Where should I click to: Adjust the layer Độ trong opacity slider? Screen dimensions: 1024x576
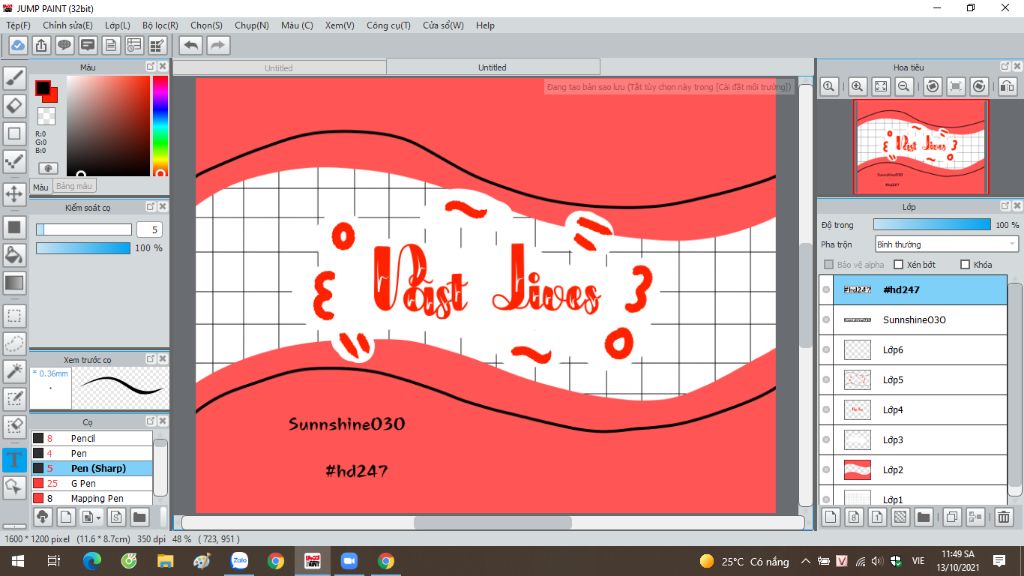[x=931, y=224]
